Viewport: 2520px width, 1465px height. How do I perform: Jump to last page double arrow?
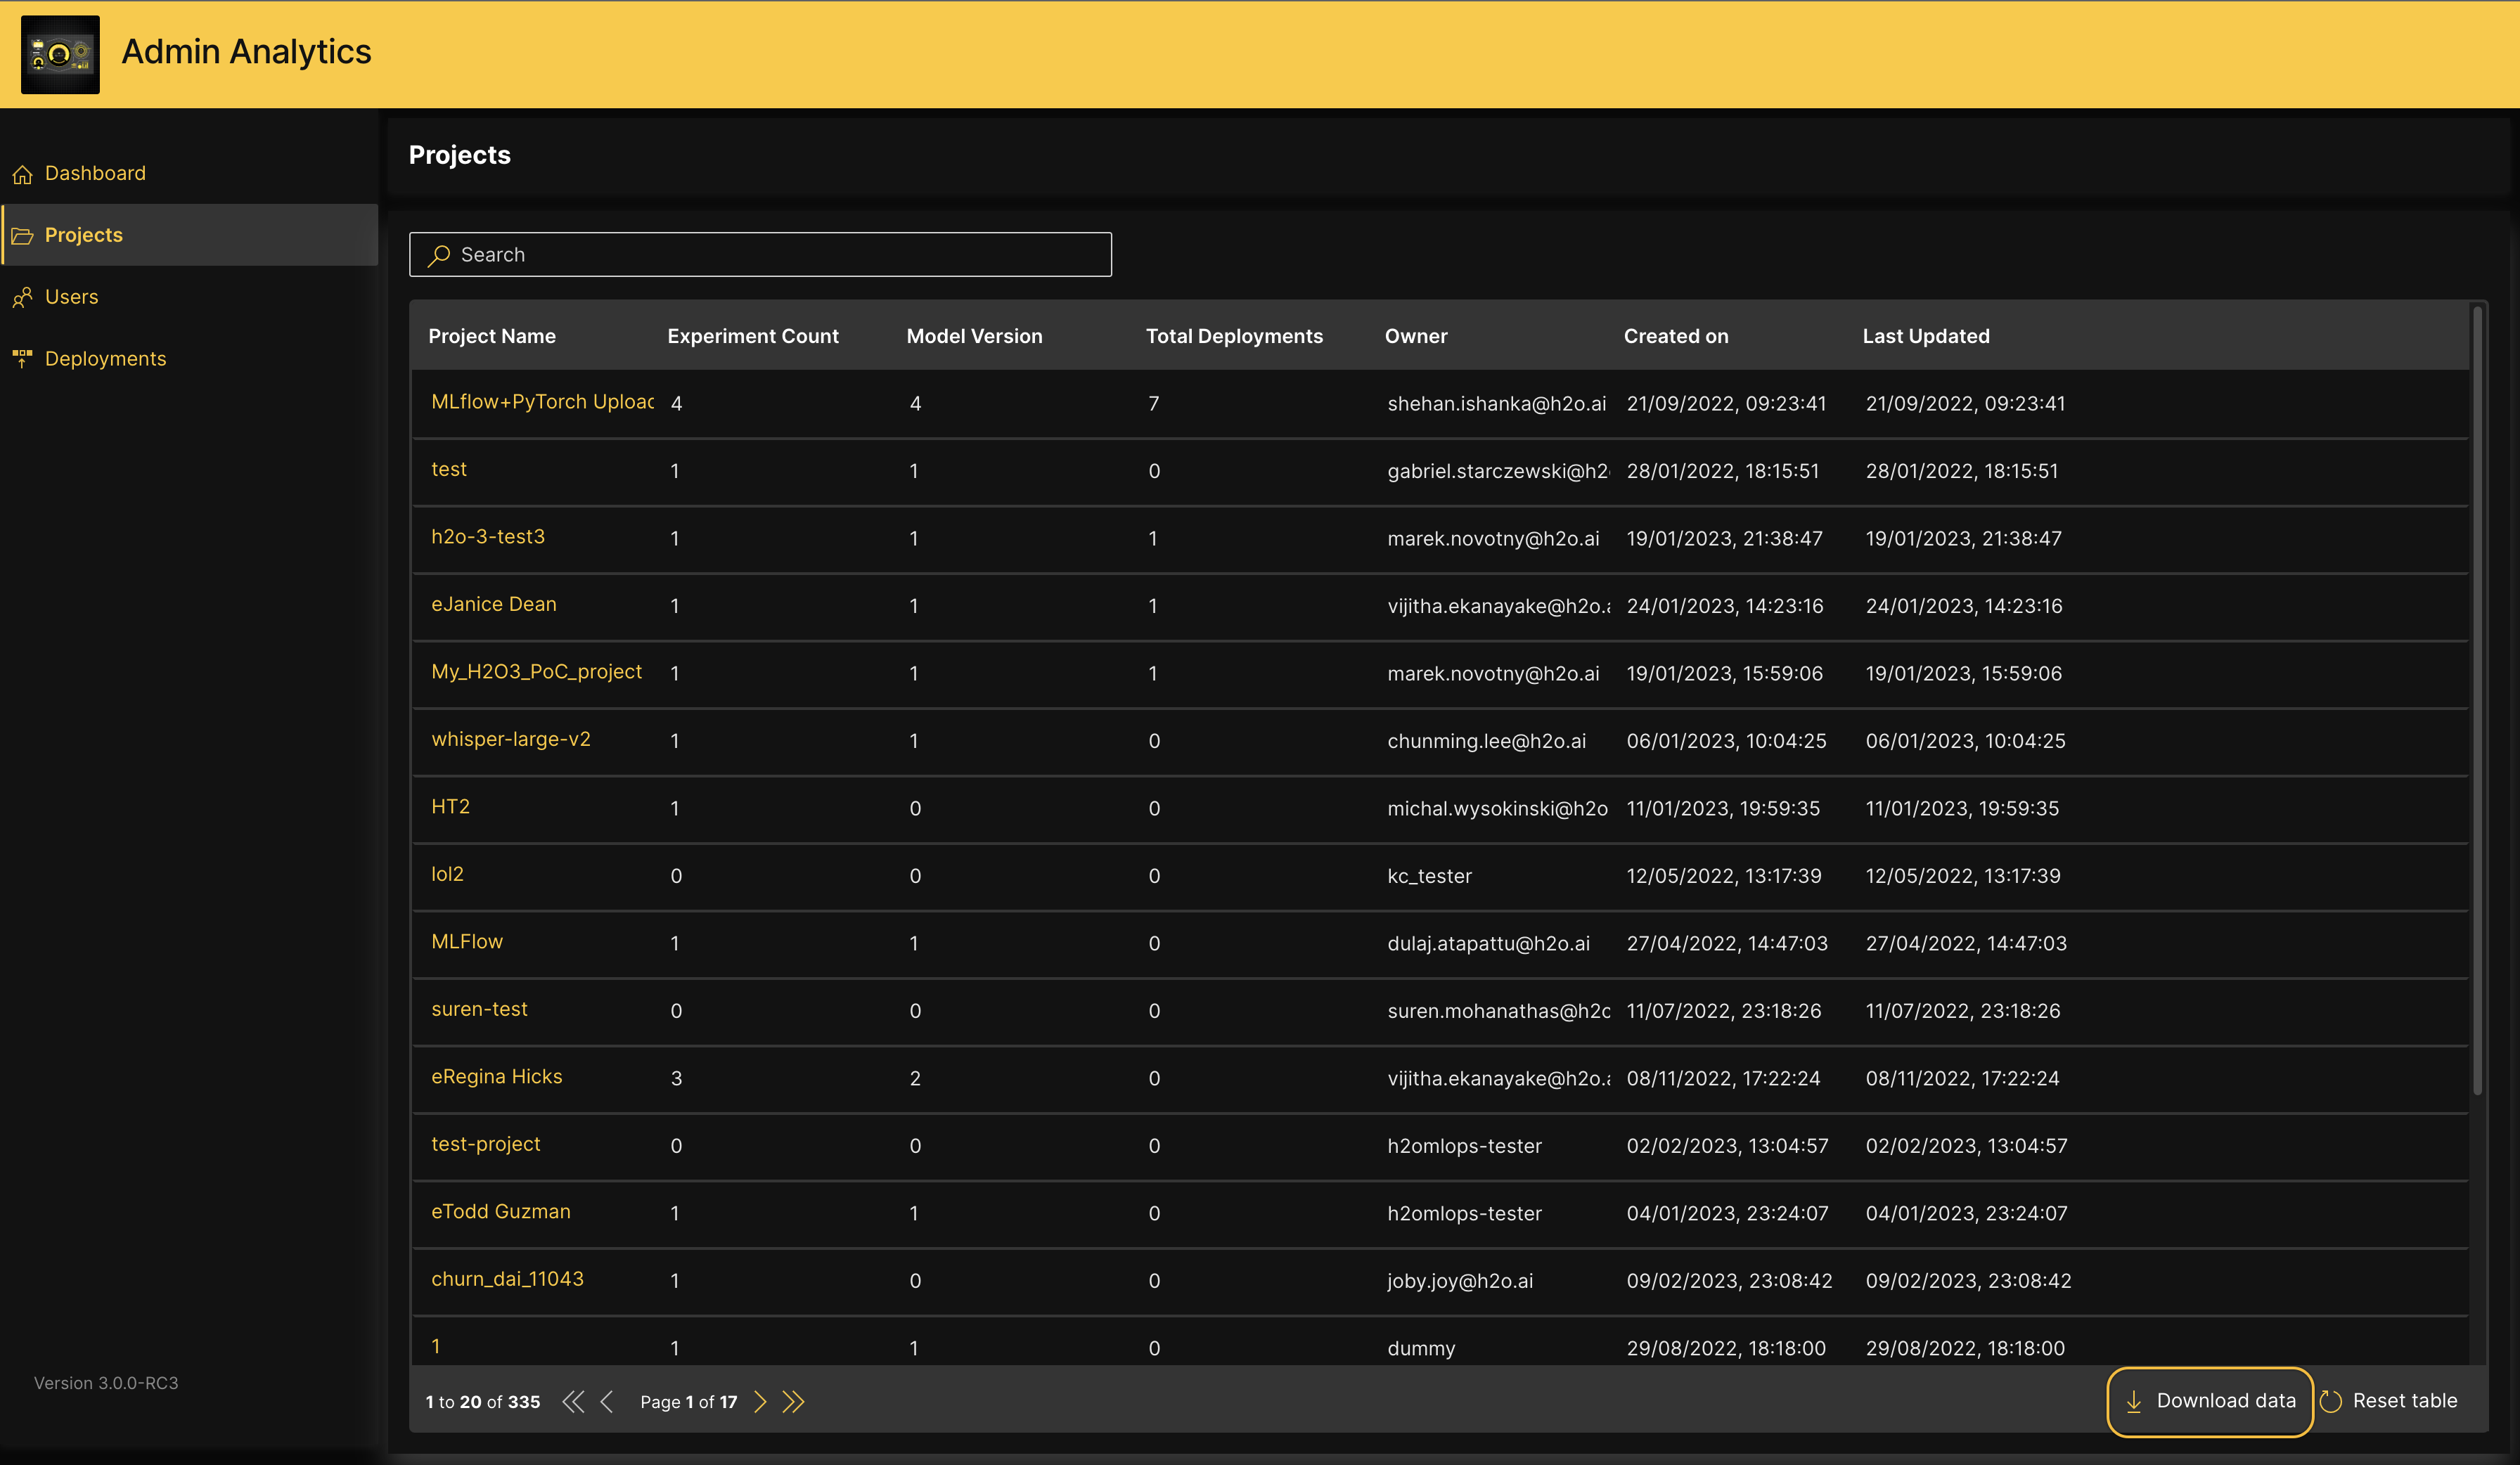[793, 1402]
